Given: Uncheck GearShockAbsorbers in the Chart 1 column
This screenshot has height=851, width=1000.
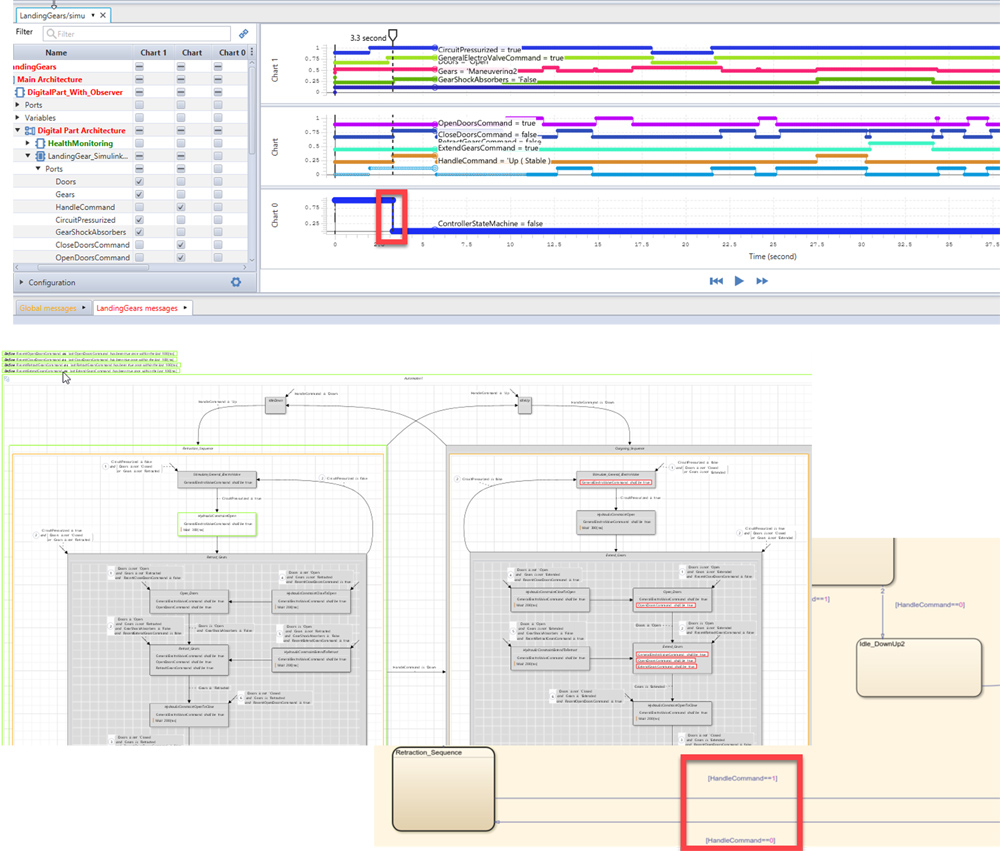Looking at the screenshot, I should [x=139, y=232].
